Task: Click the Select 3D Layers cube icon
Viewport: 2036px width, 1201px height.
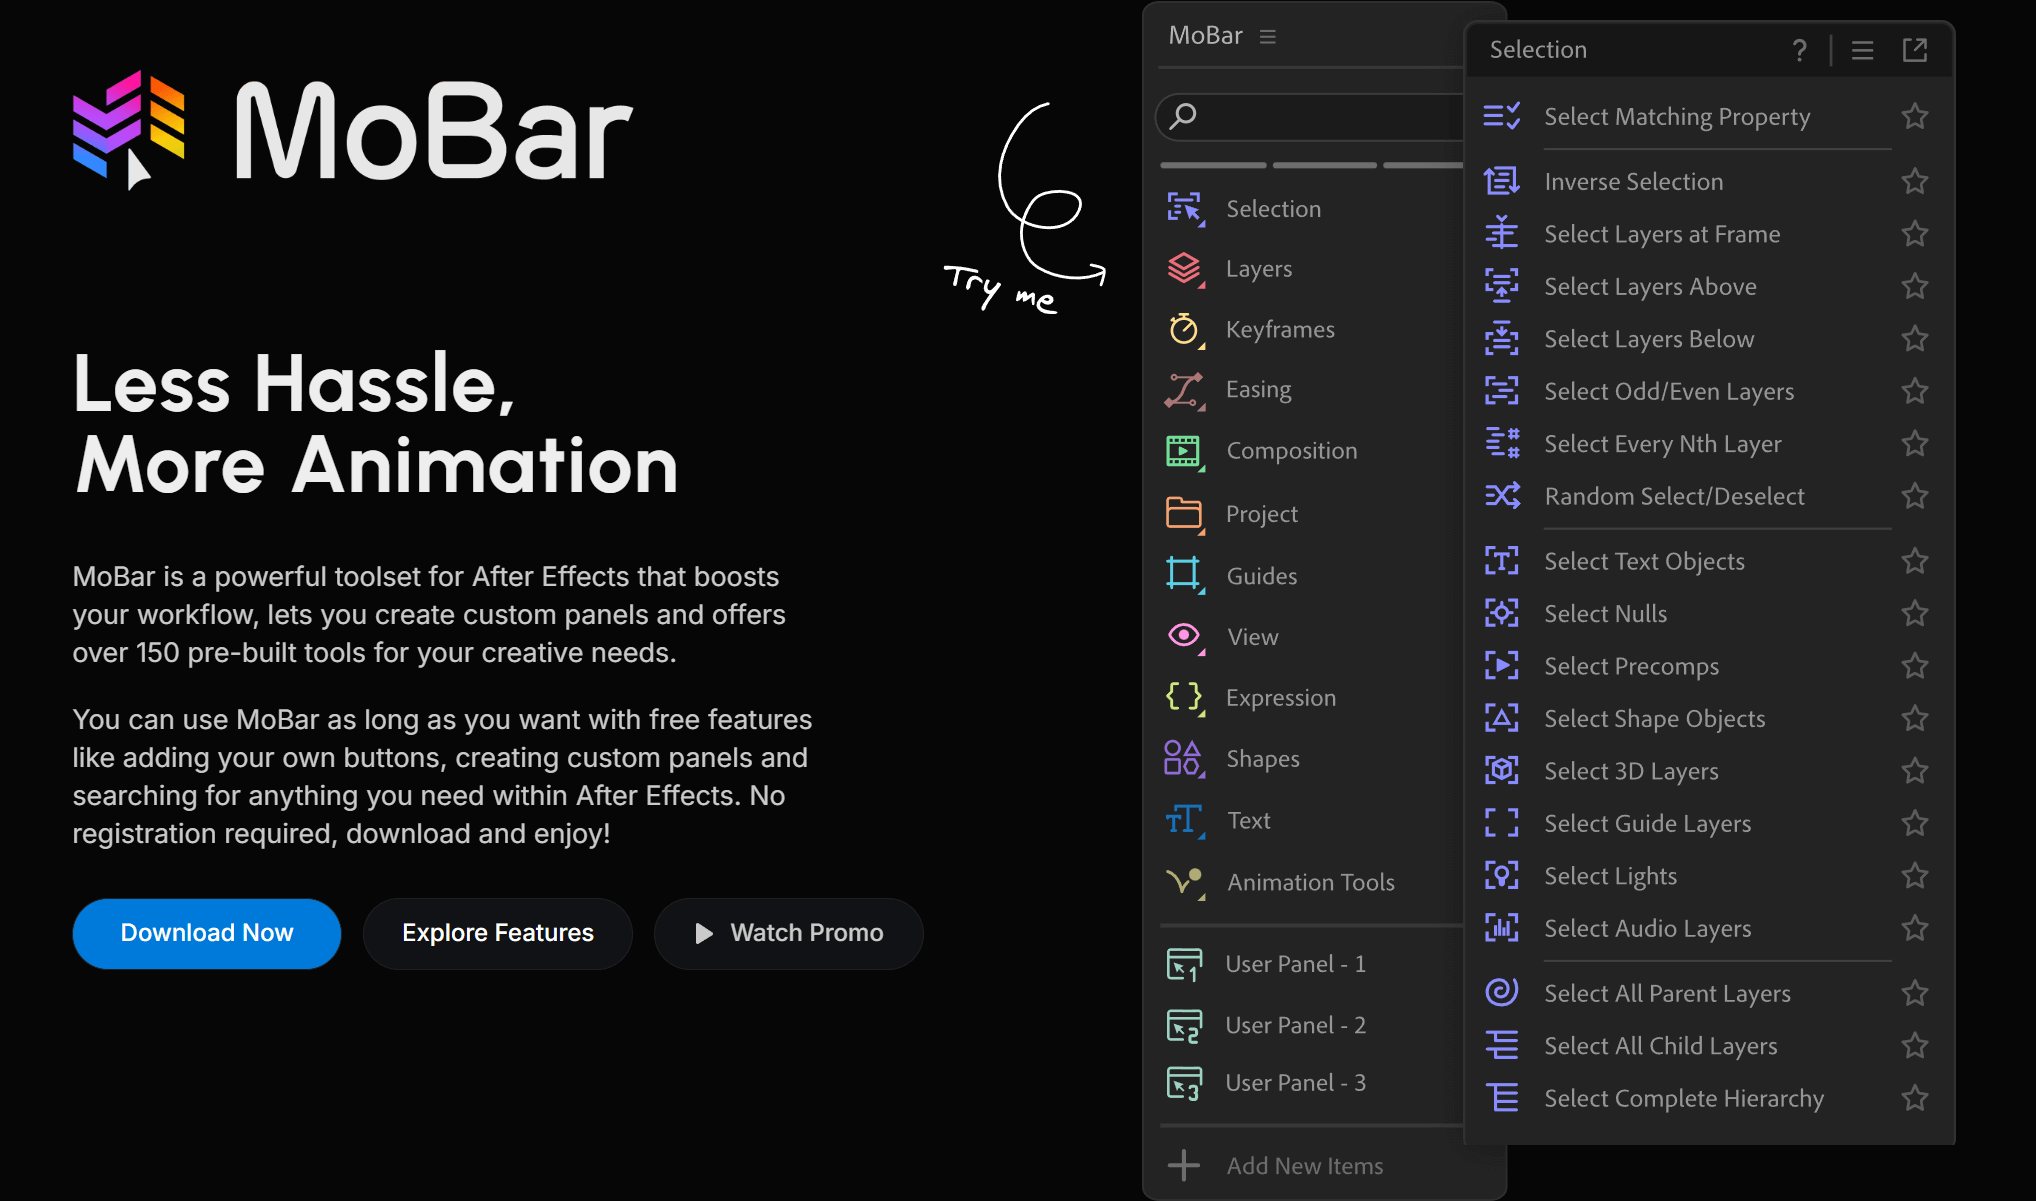Action: 1501,770
